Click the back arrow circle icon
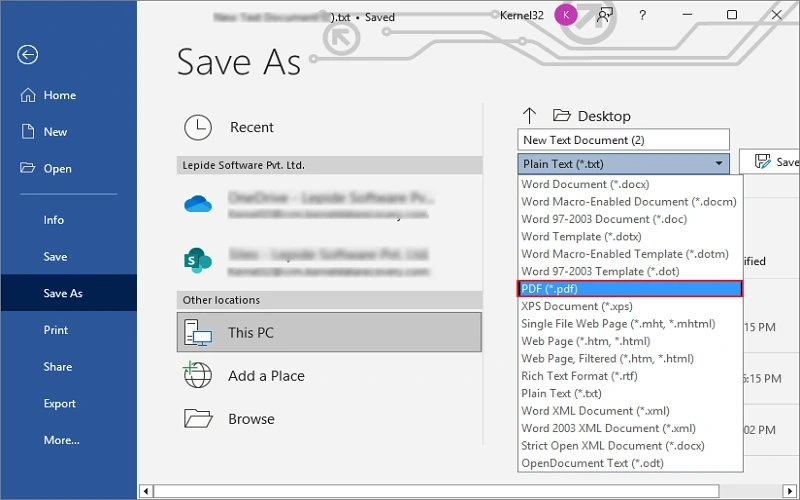Image resolution: width=800 pixels, height=500 pixels. point(28,55)
